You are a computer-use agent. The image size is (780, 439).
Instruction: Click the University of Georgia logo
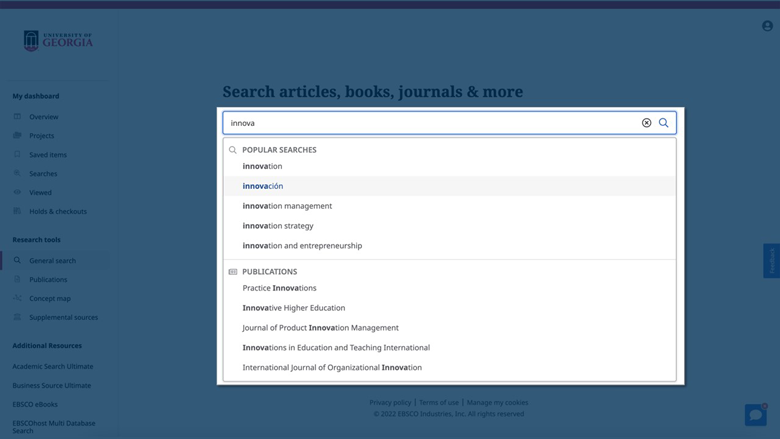58,41
